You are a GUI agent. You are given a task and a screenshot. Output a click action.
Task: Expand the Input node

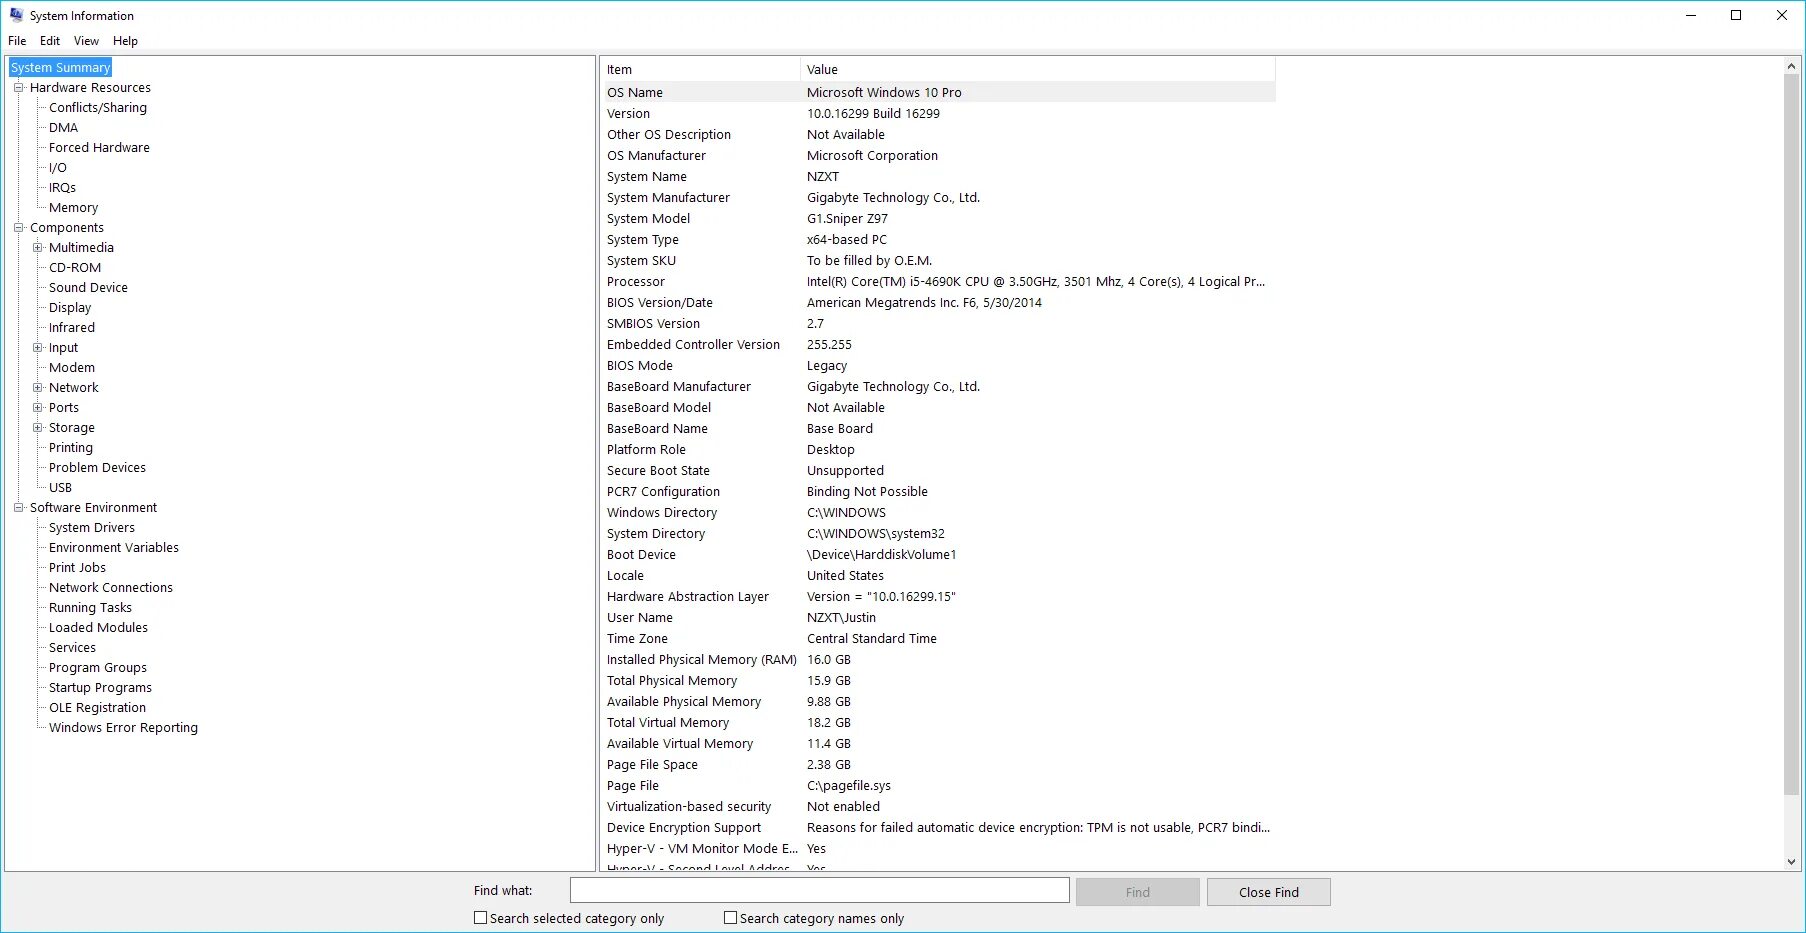tap(38, 347)
